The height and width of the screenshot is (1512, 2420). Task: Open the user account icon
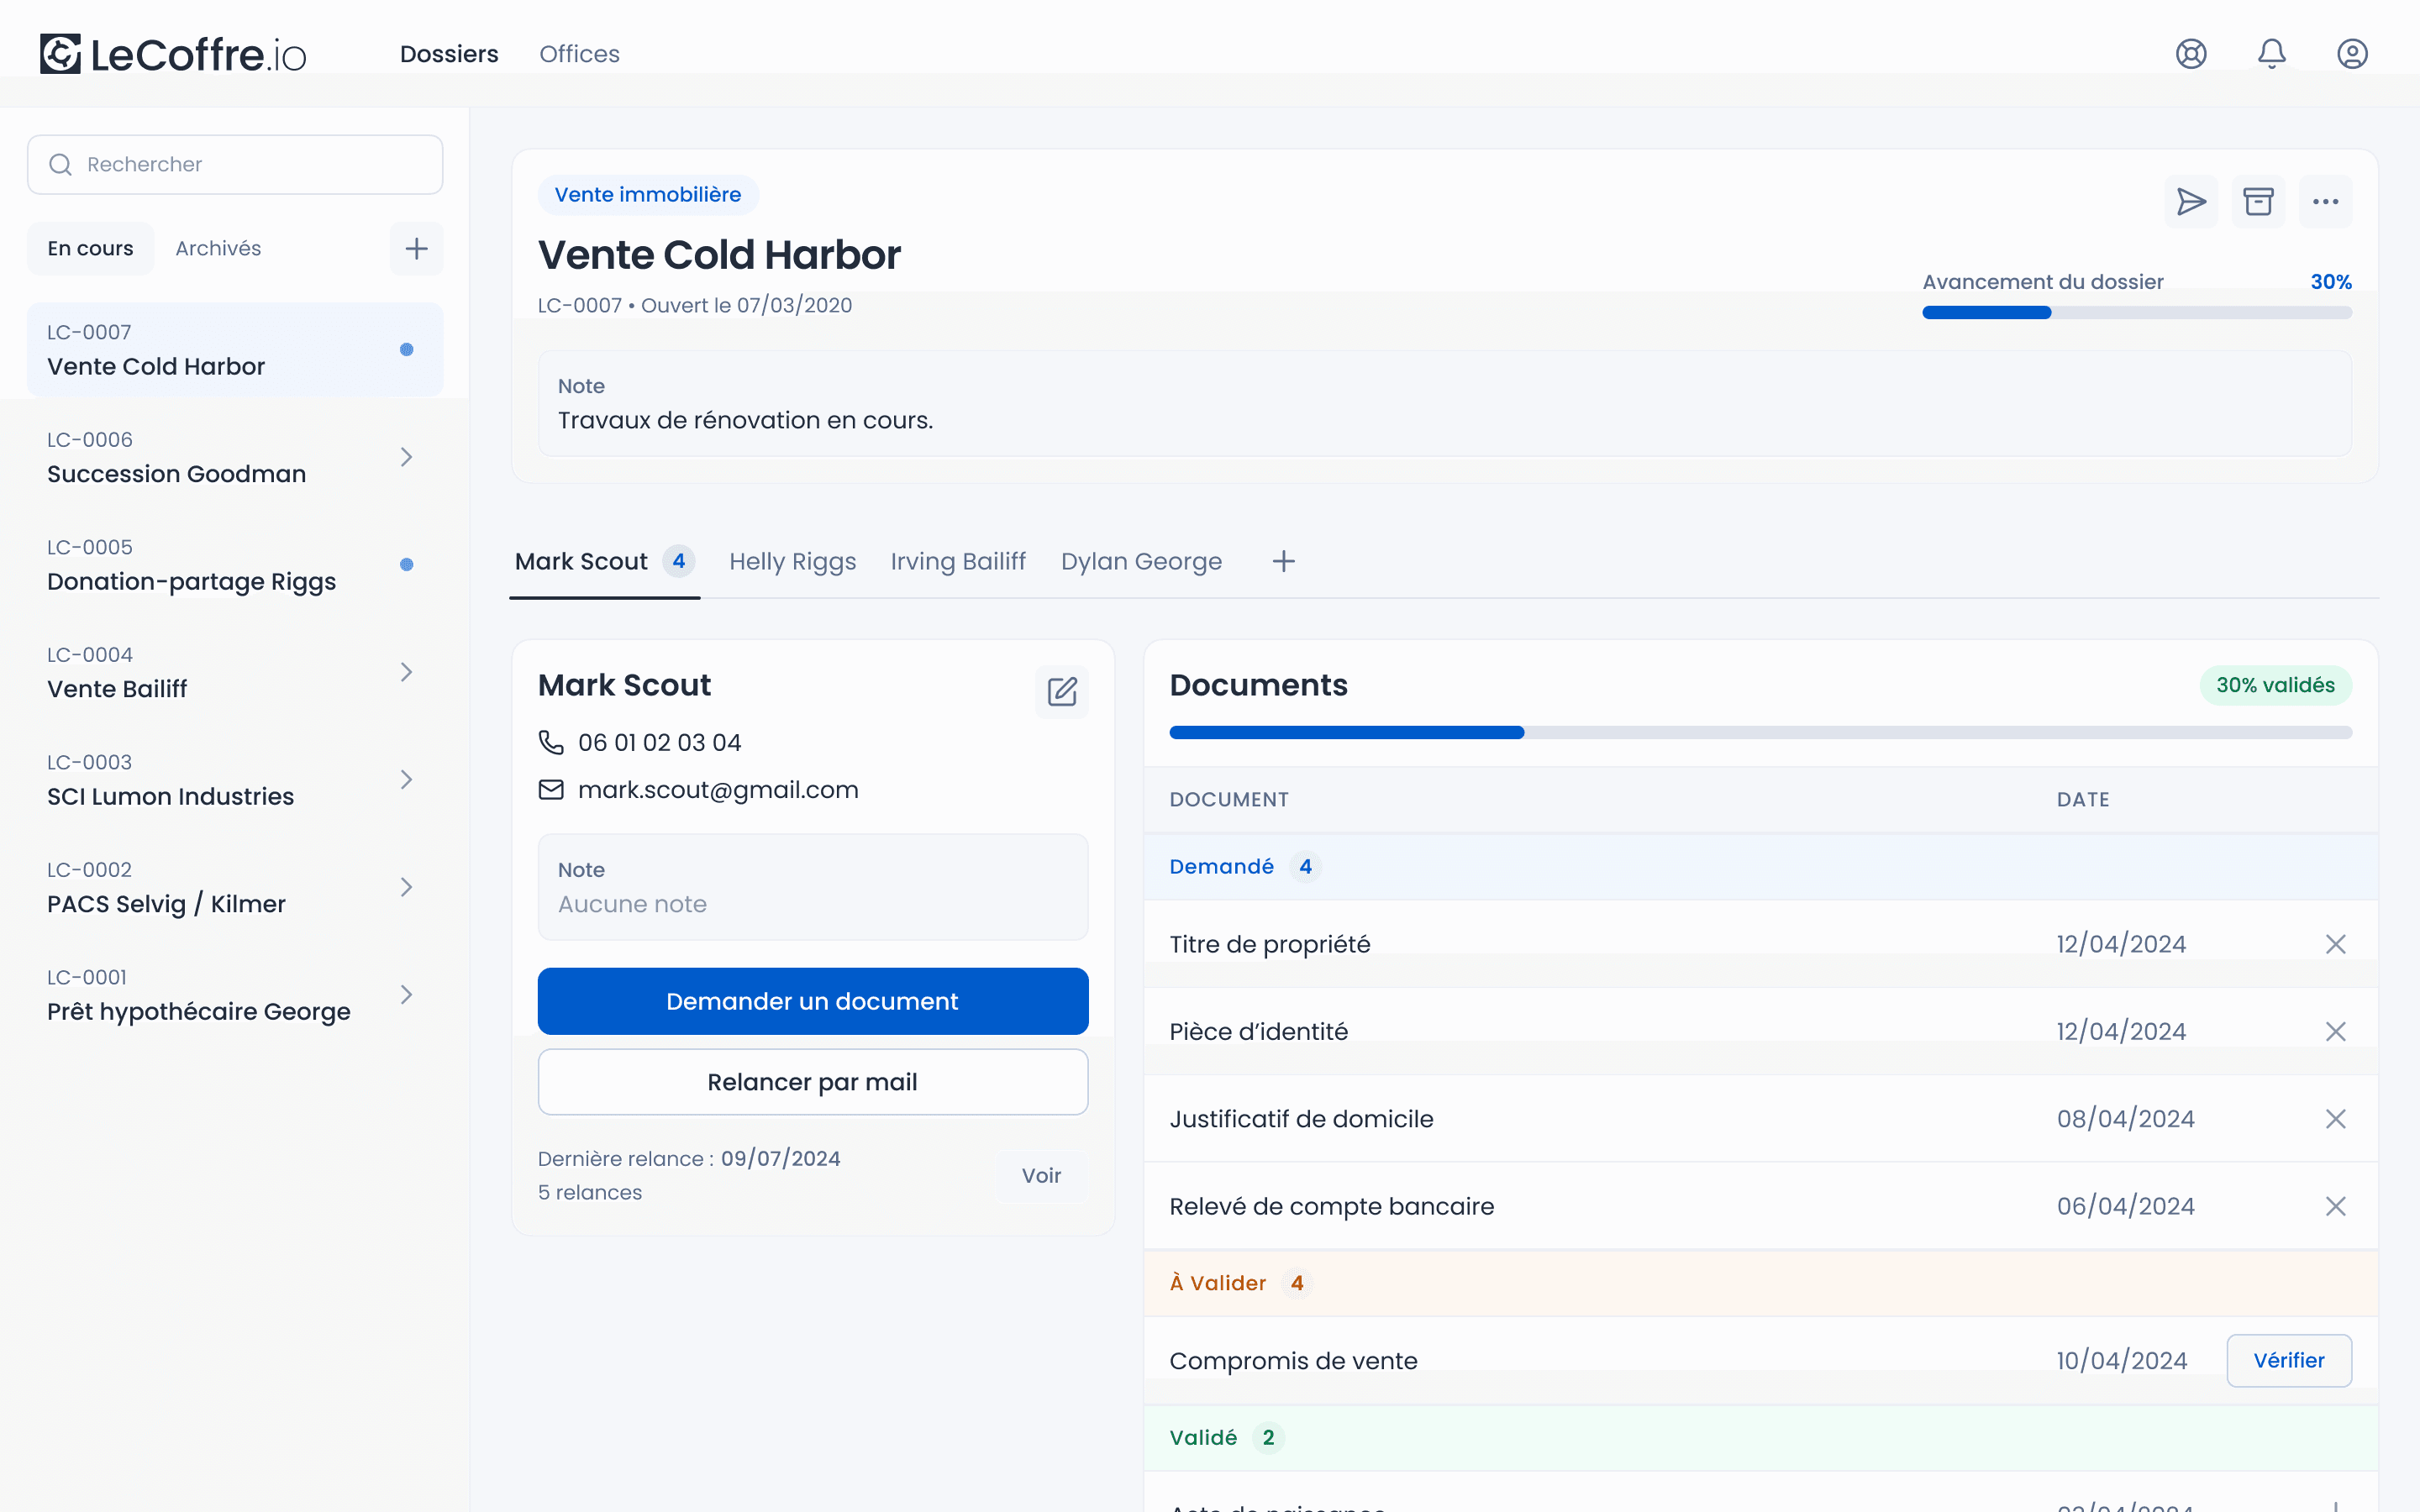(2352, 54)
